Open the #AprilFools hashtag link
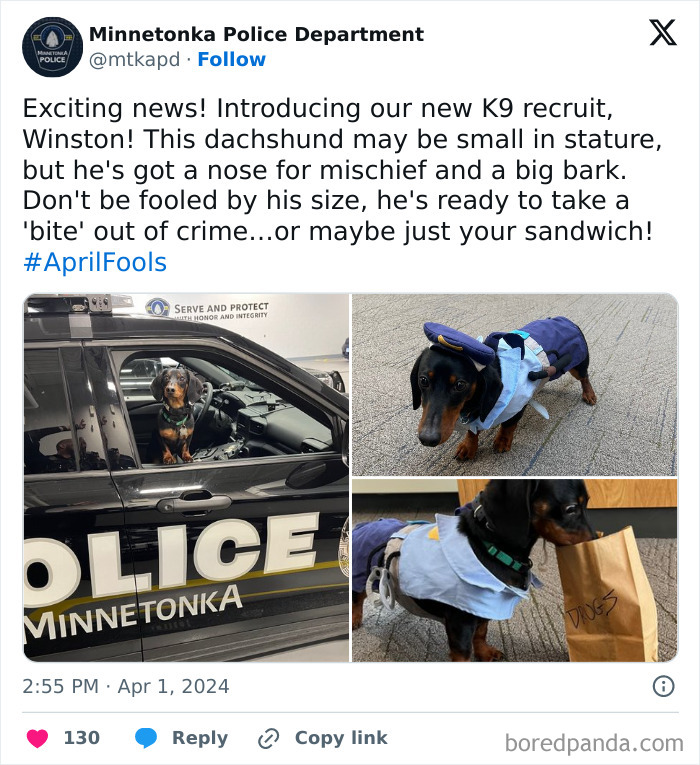This screenshot has width=700, height=765. (95, 263)
